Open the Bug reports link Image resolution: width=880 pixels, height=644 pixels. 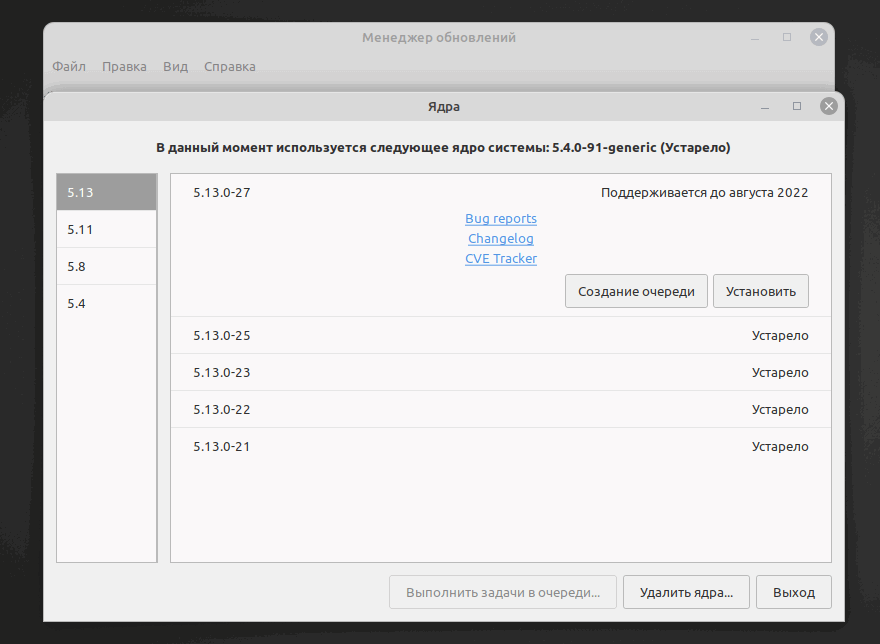coord(501,219)
